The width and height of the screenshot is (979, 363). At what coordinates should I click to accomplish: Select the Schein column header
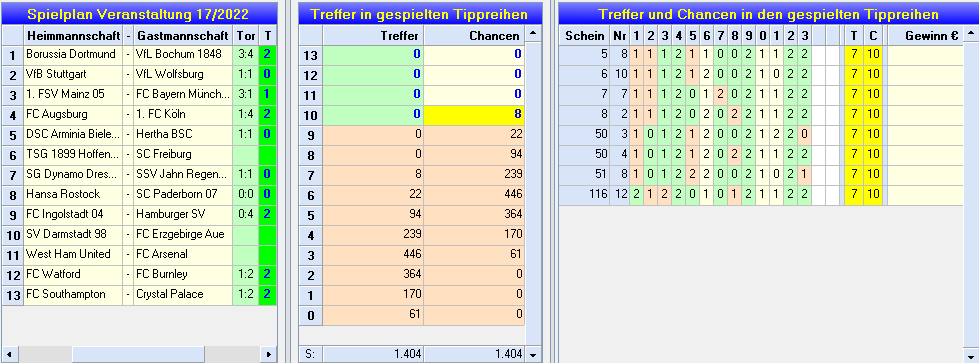(584, 35)
